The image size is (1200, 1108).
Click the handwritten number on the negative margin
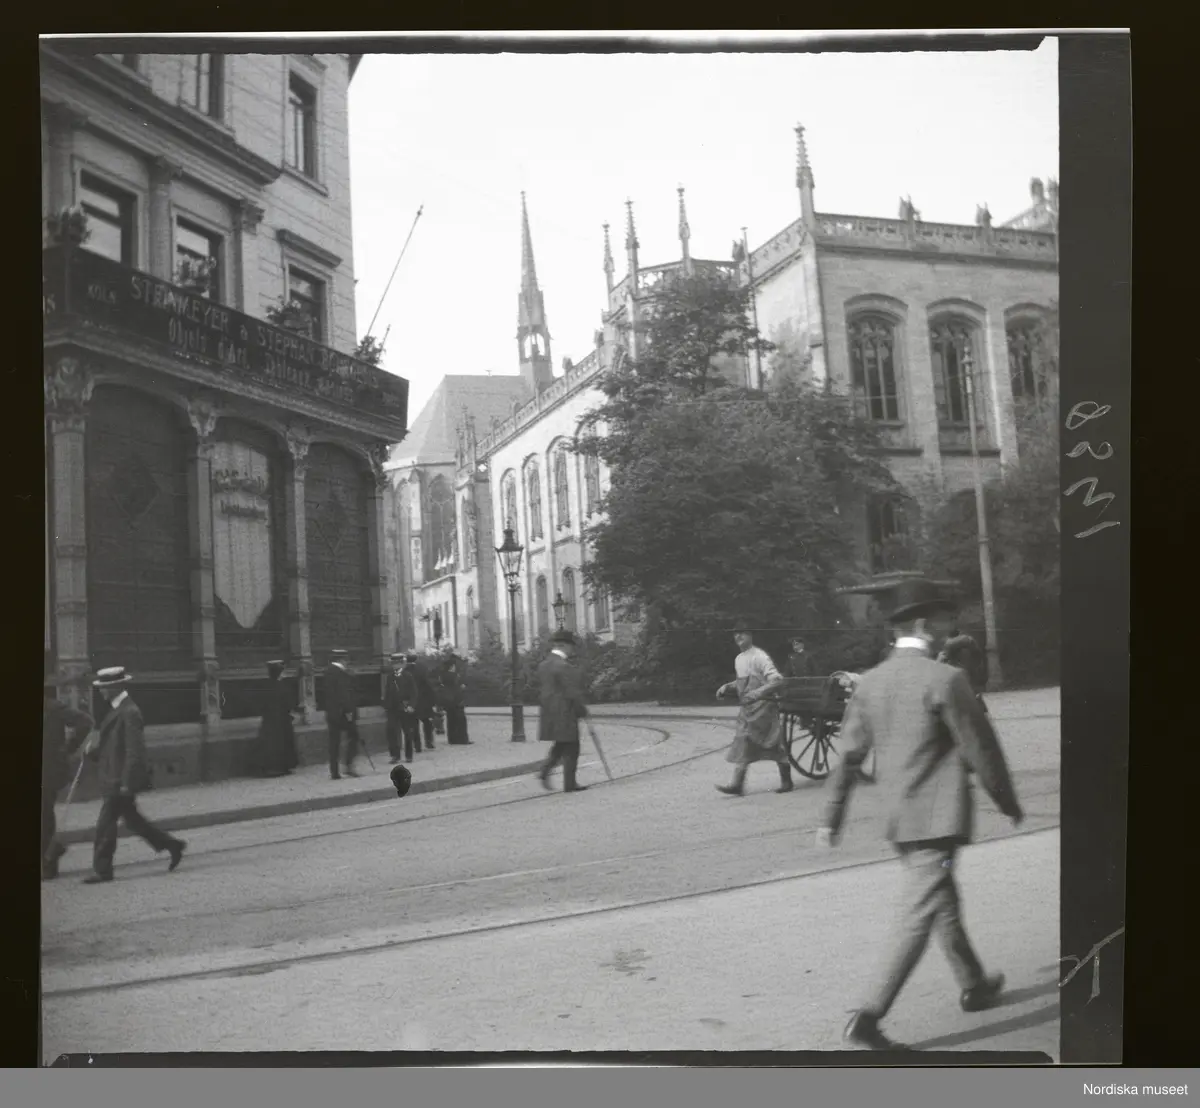[1090, 468]
